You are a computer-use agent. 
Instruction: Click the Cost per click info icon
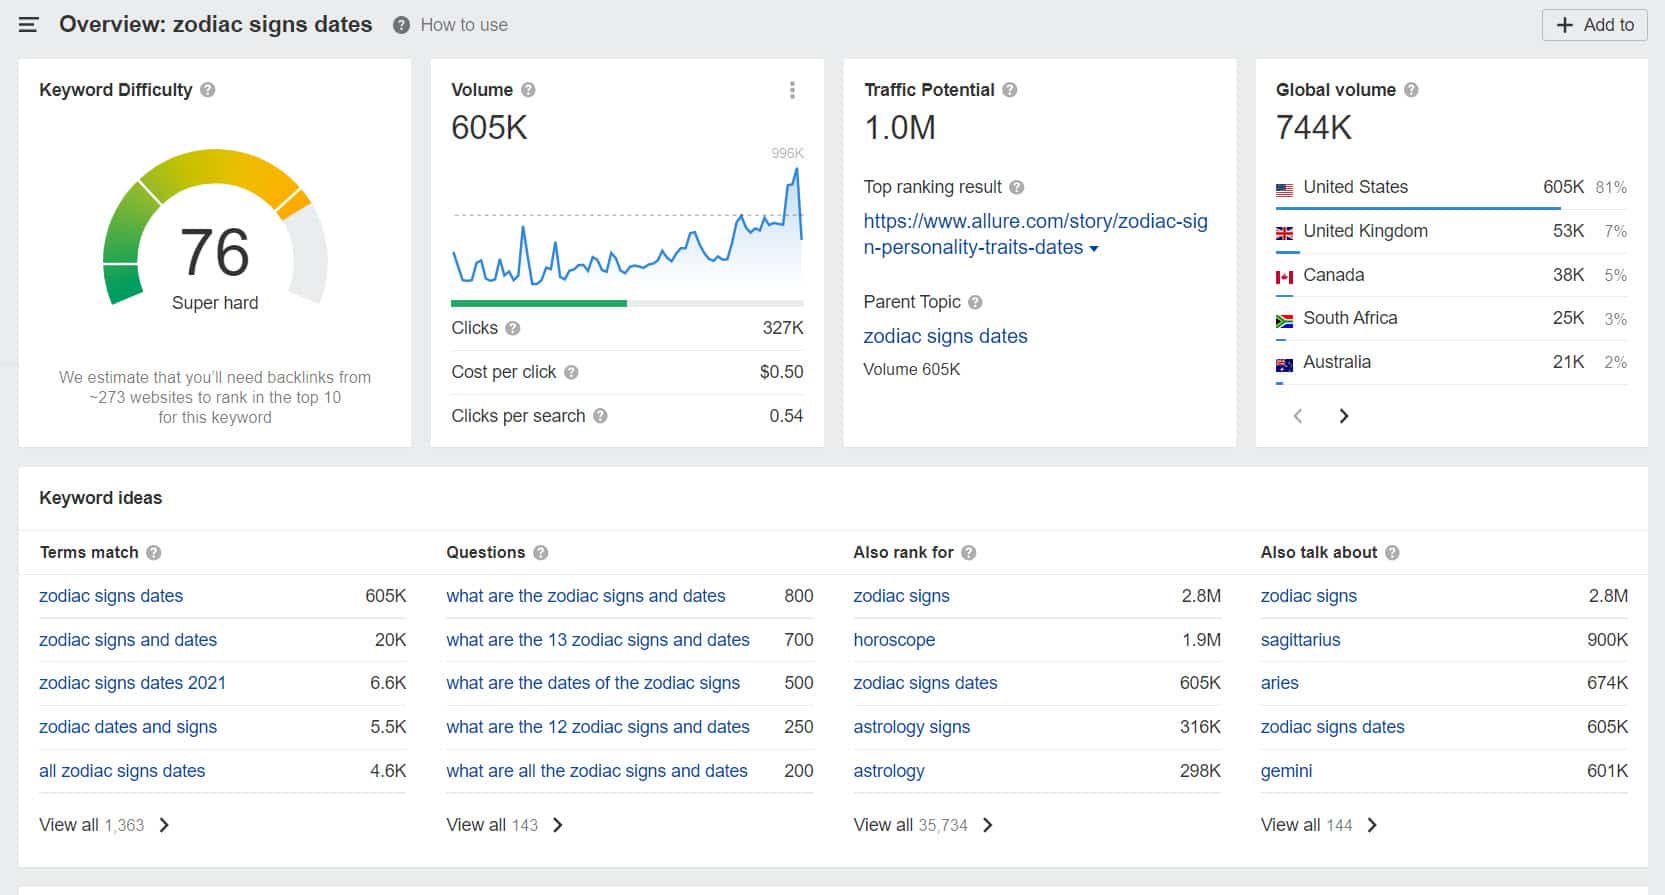click(x=571, y=372)
